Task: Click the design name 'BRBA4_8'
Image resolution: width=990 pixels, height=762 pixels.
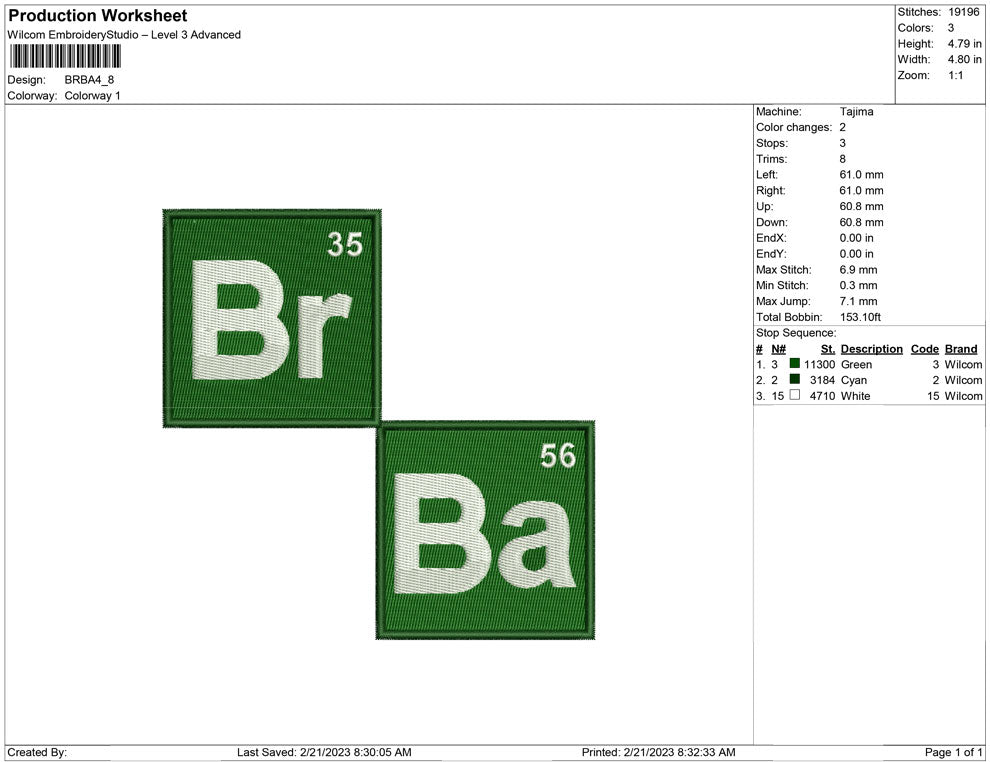Action: coord(89,80)
